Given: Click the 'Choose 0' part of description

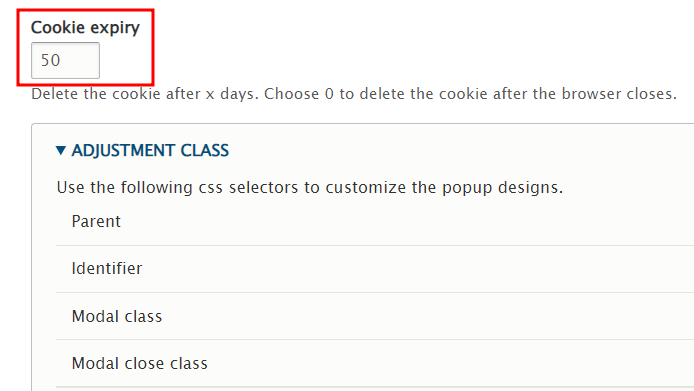Looking at the screenshot, I should 299,94.
